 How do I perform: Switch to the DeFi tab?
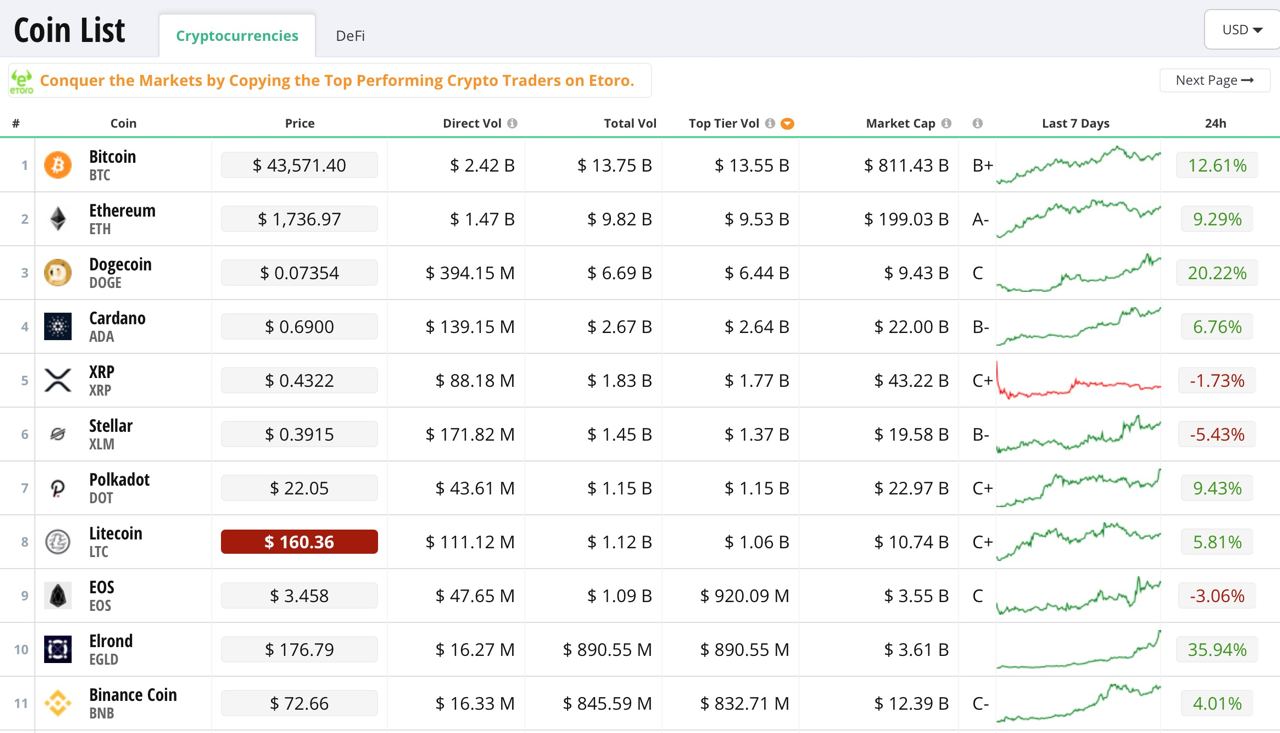point(350,36)
